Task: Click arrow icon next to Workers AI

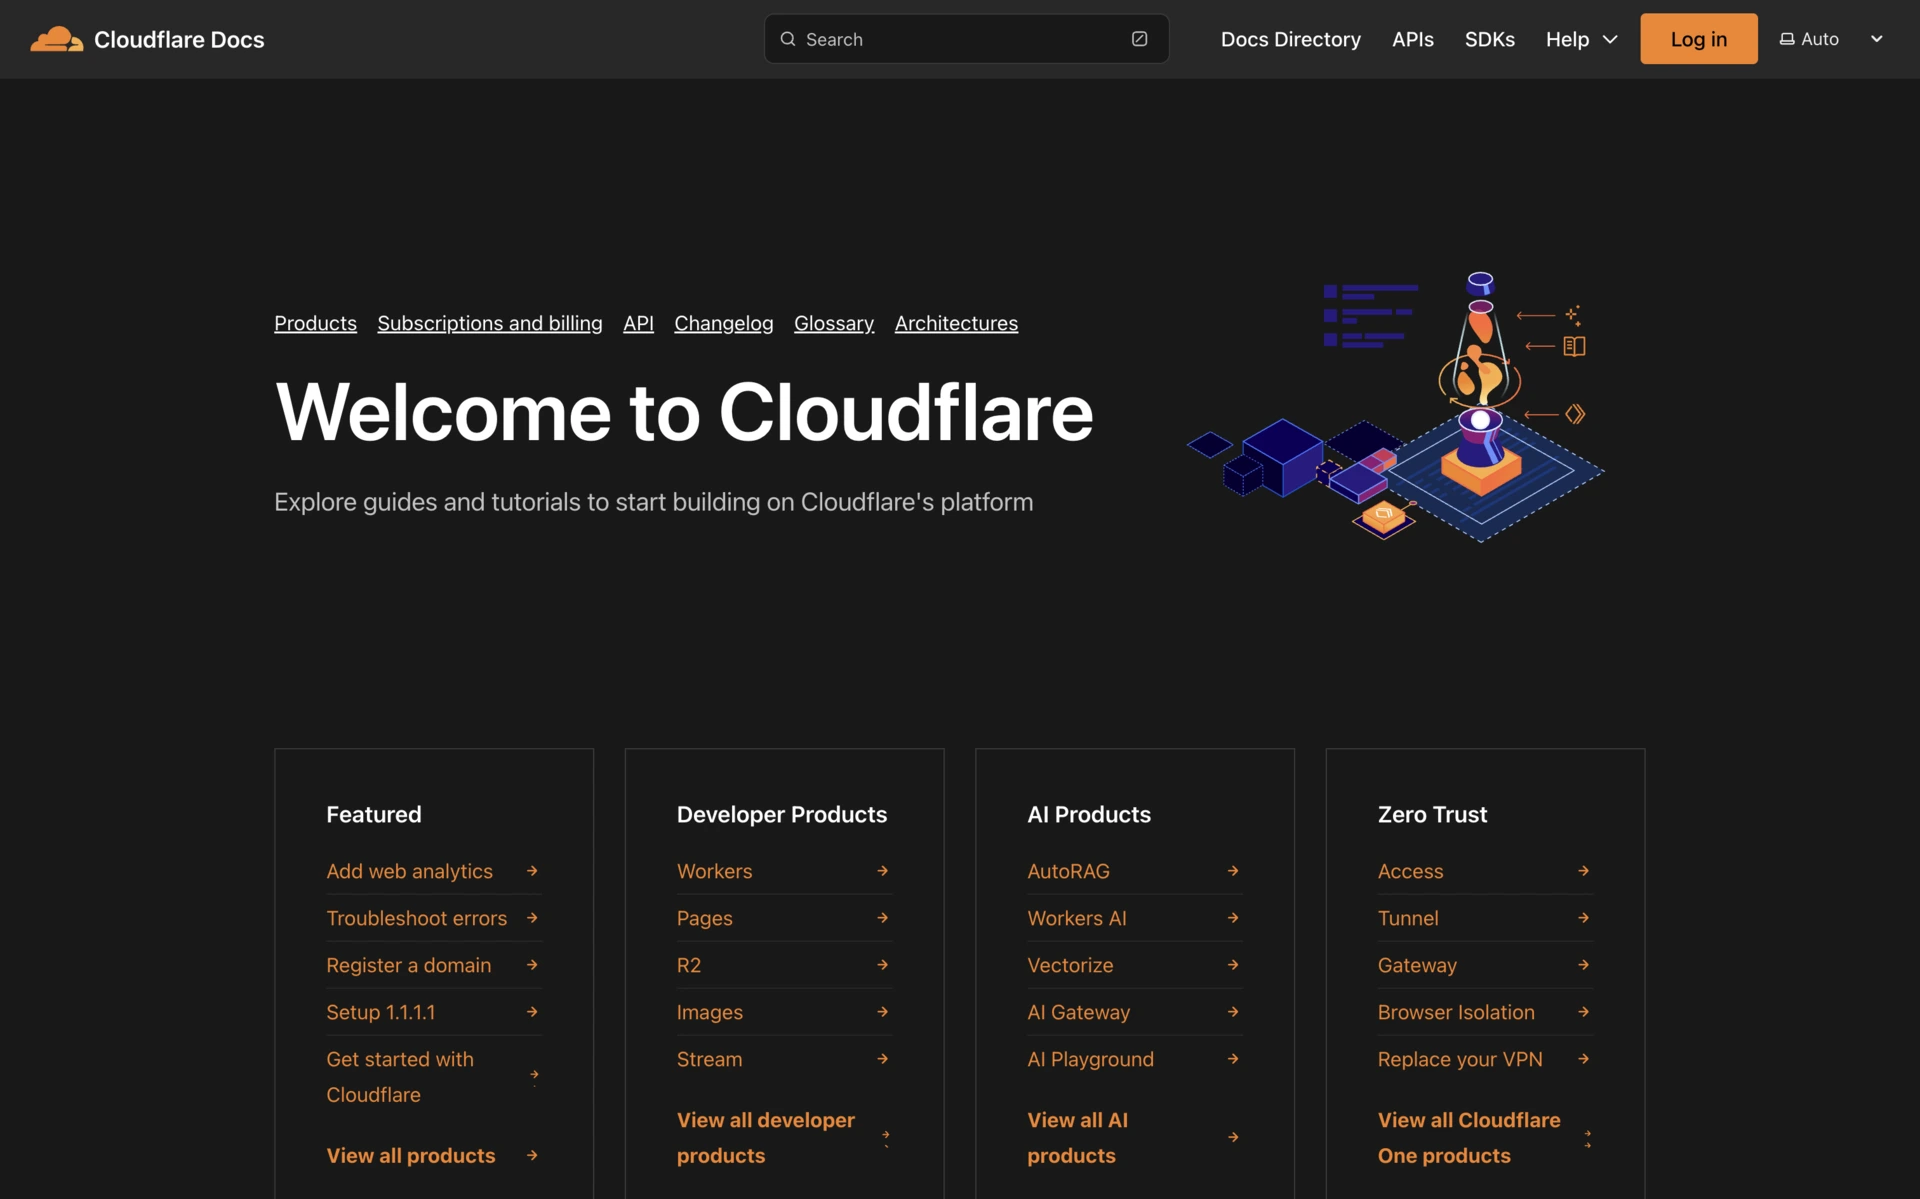Action: click(1233, 918)
